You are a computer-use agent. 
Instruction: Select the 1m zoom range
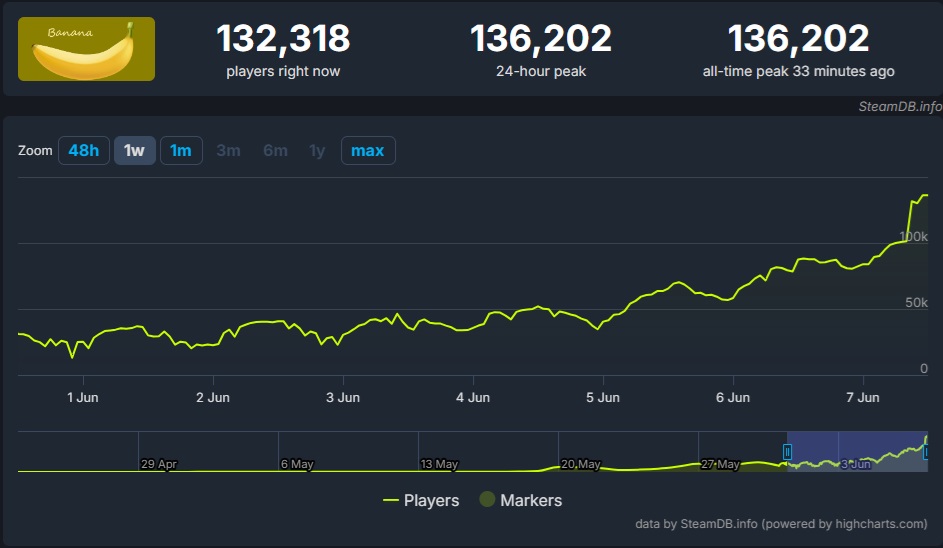tap(181, 150)
